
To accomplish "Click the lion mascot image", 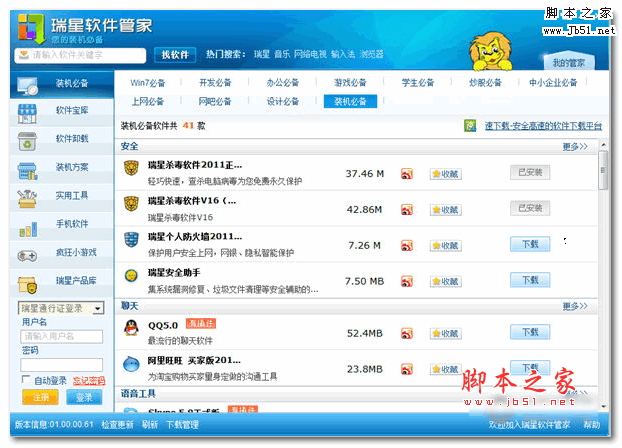I will point(490,52).
